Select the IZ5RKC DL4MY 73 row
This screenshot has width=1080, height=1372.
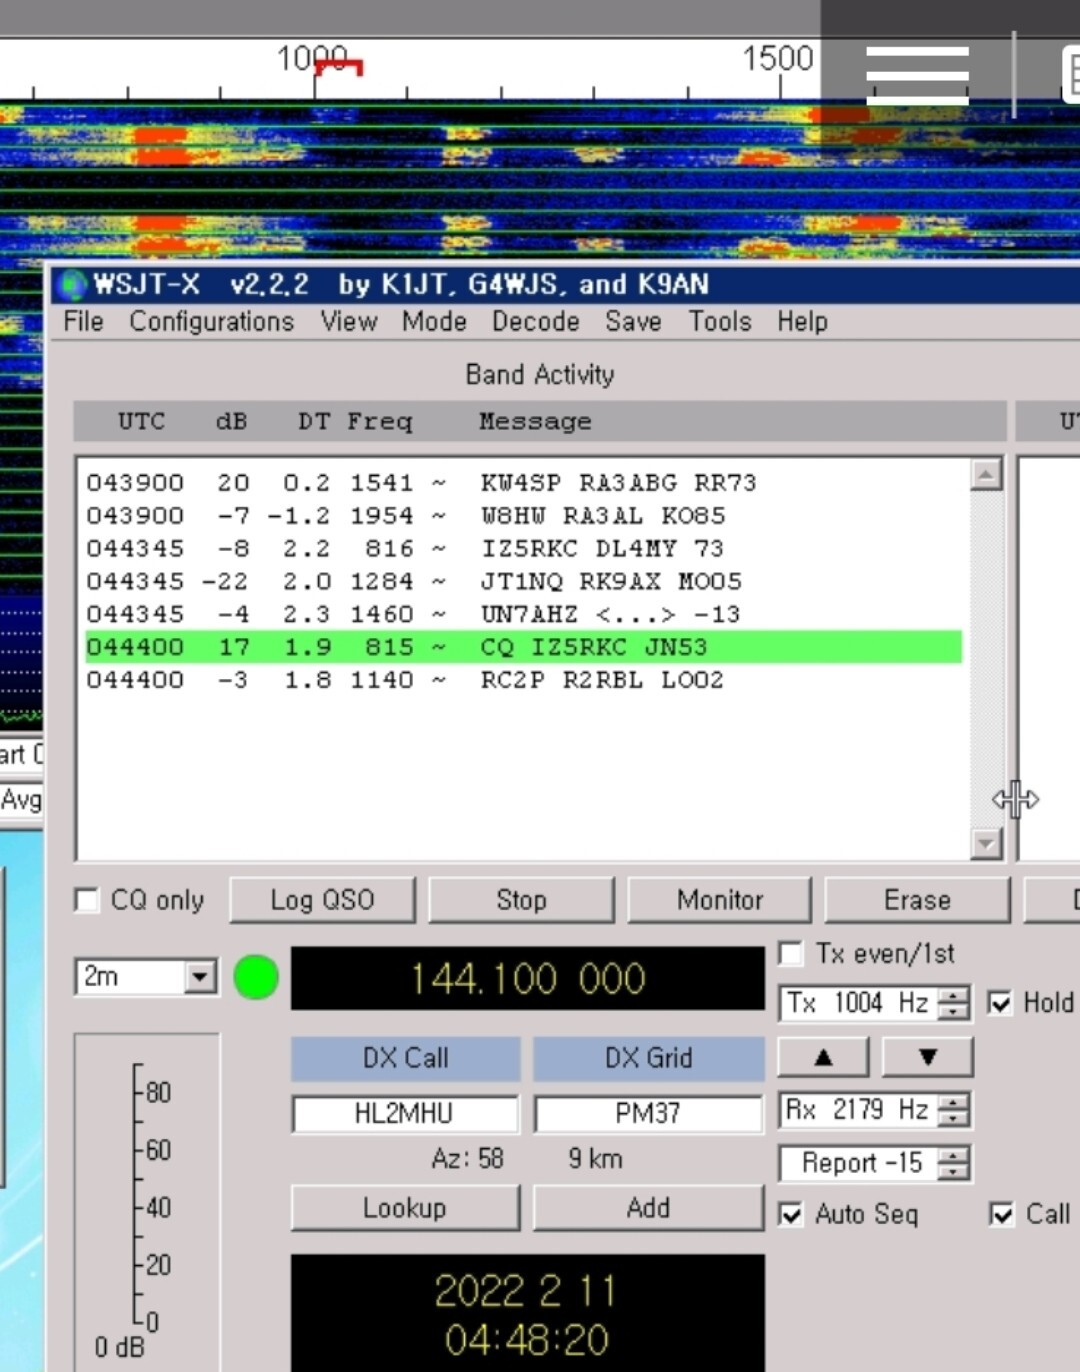(x=523, y=549)
